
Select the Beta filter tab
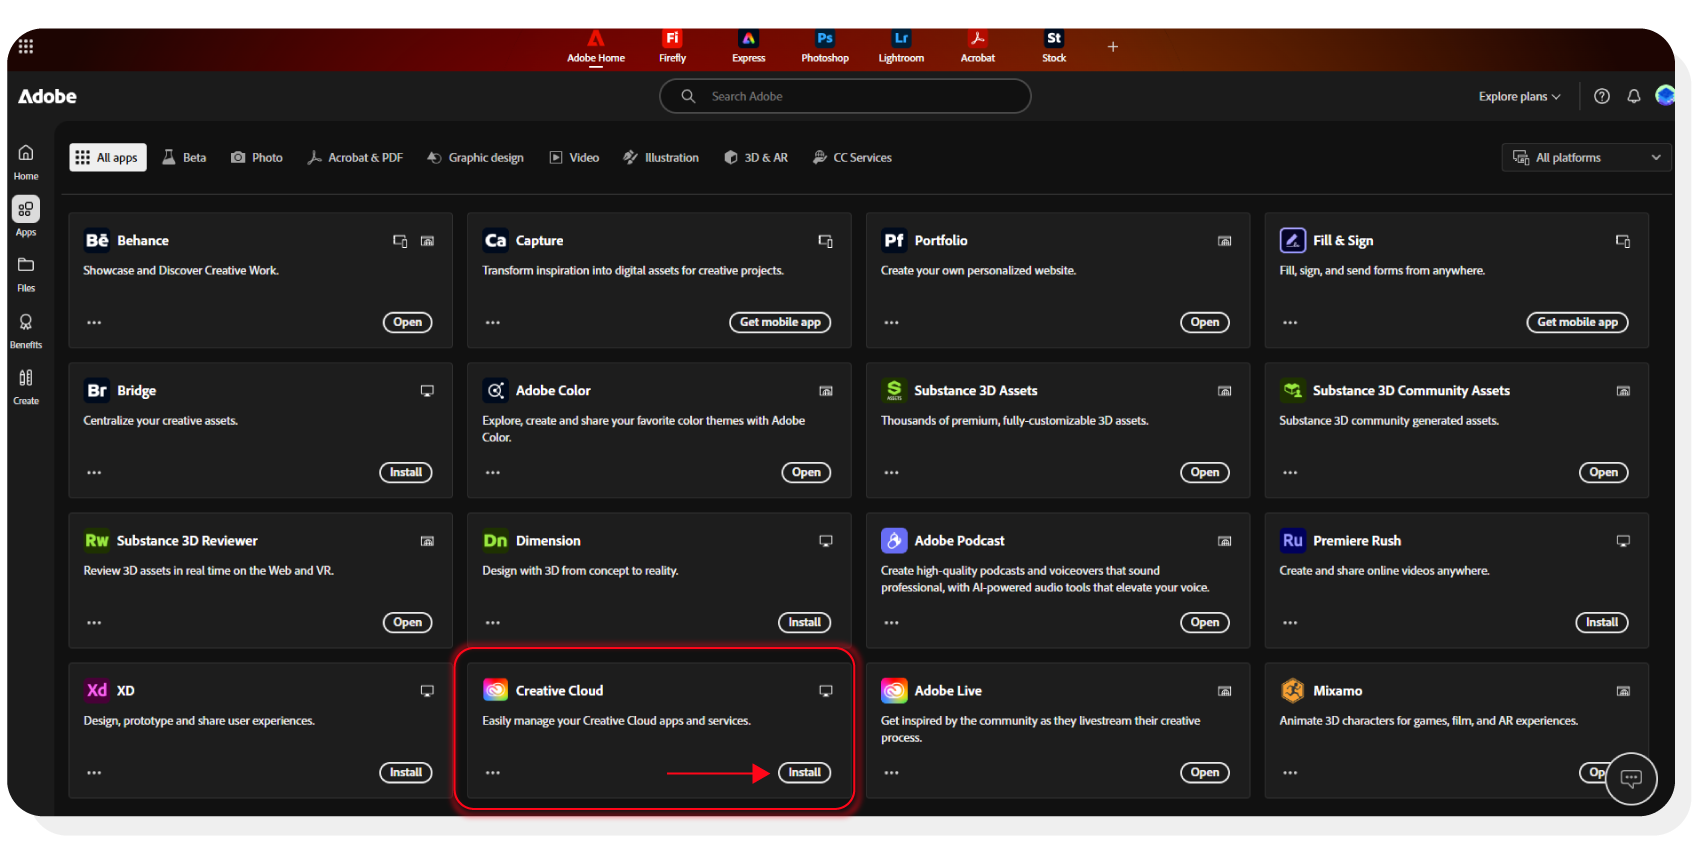click(x=184, y=158)
